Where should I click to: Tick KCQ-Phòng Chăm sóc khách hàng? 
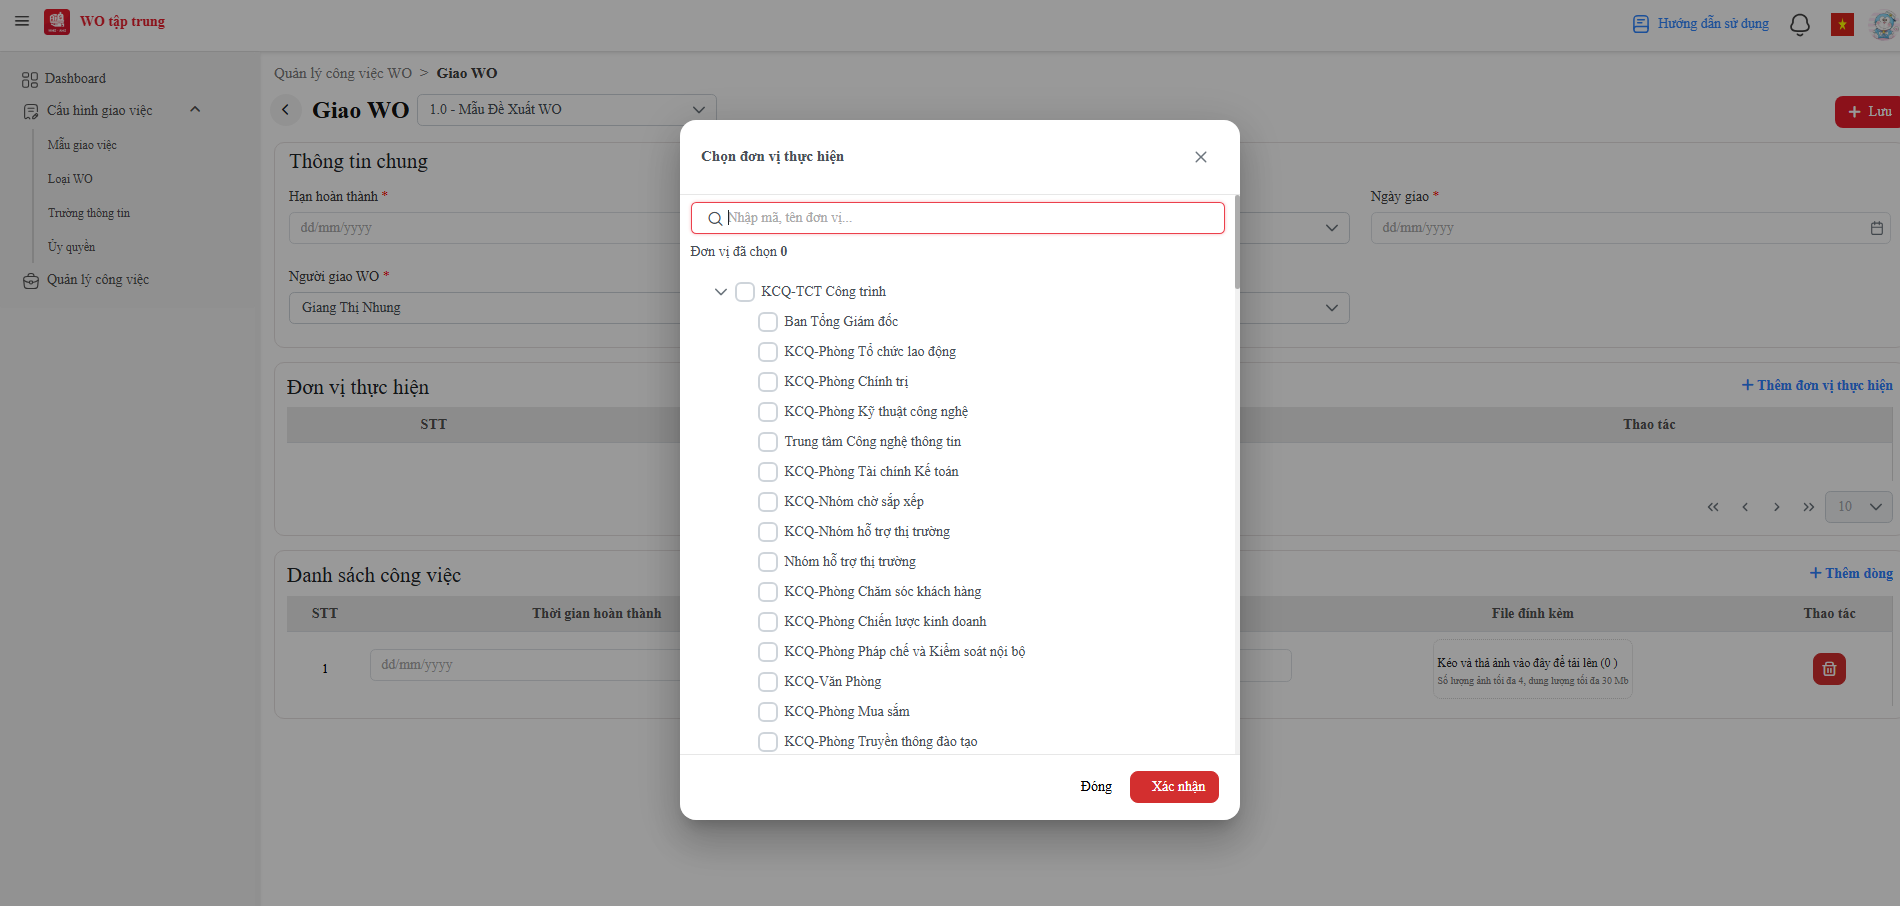pos(768,592)
